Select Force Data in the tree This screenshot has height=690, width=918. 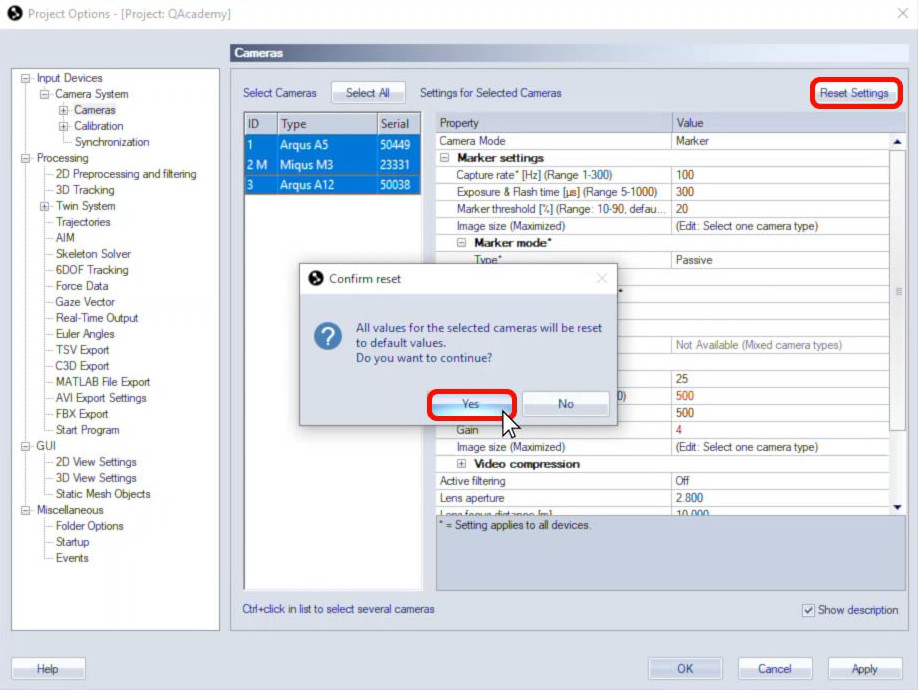(x=82, y=286)
